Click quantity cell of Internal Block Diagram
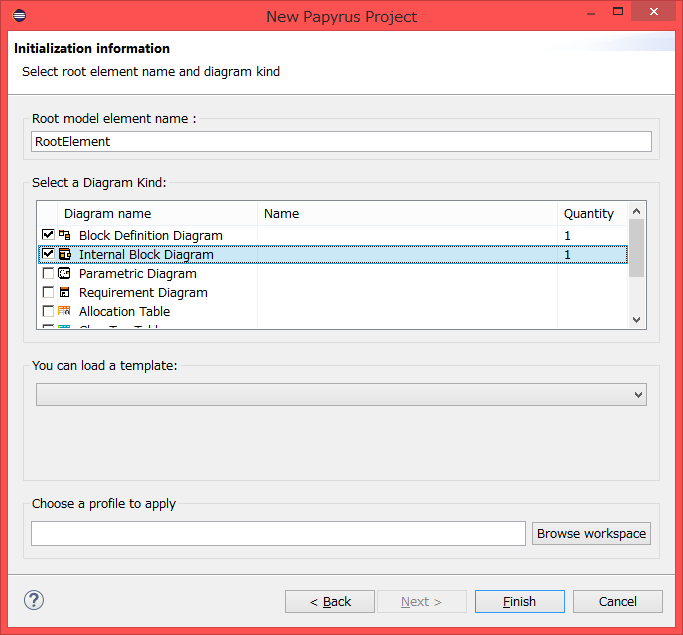Screen dimensions: 683x635 592,254
